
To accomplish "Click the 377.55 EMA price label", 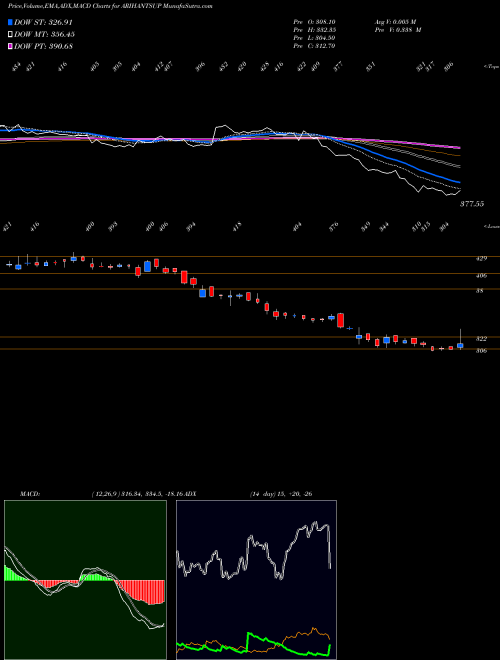I will click(x=472, y=204).
